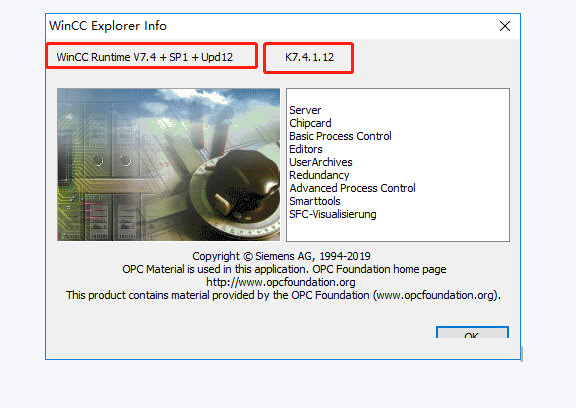Click the WinCC splash image
Screen dimensions: 576x408
pos(169,165)
